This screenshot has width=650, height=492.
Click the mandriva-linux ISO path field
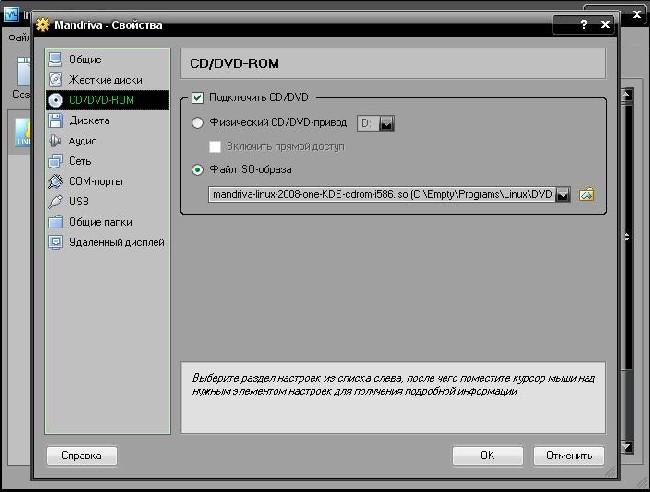382,194
